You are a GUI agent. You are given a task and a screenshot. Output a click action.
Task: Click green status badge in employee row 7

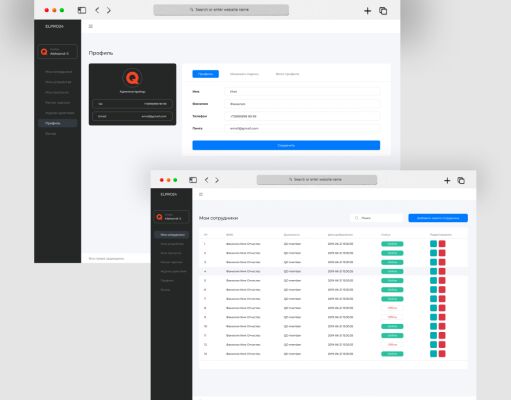coord(392,299)
